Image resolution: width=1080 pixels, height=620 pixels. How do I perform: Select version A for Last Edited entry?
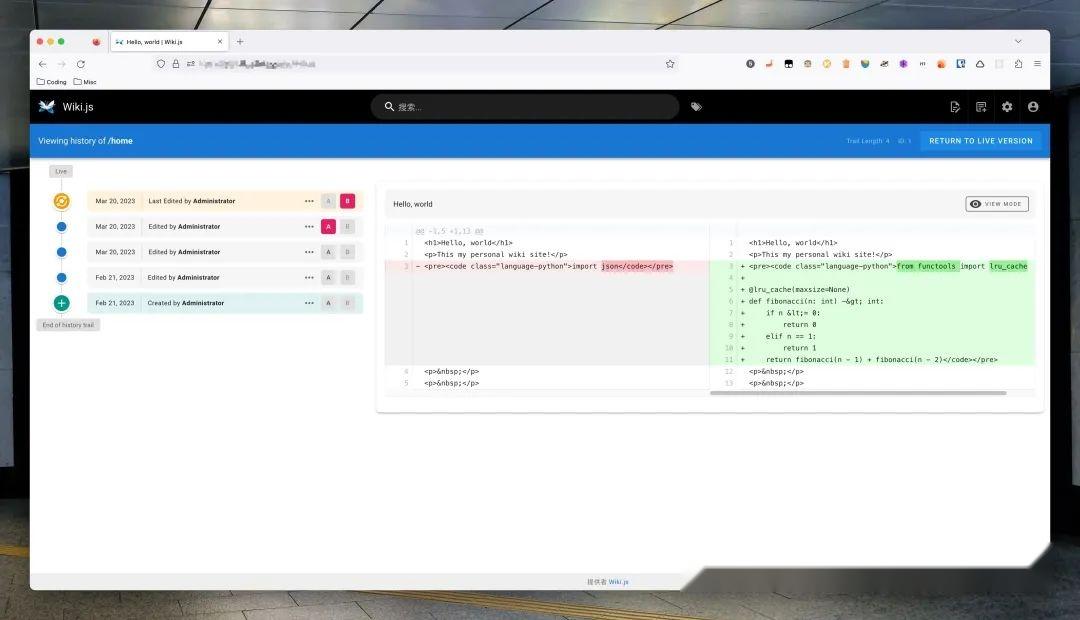pos(329,201)
